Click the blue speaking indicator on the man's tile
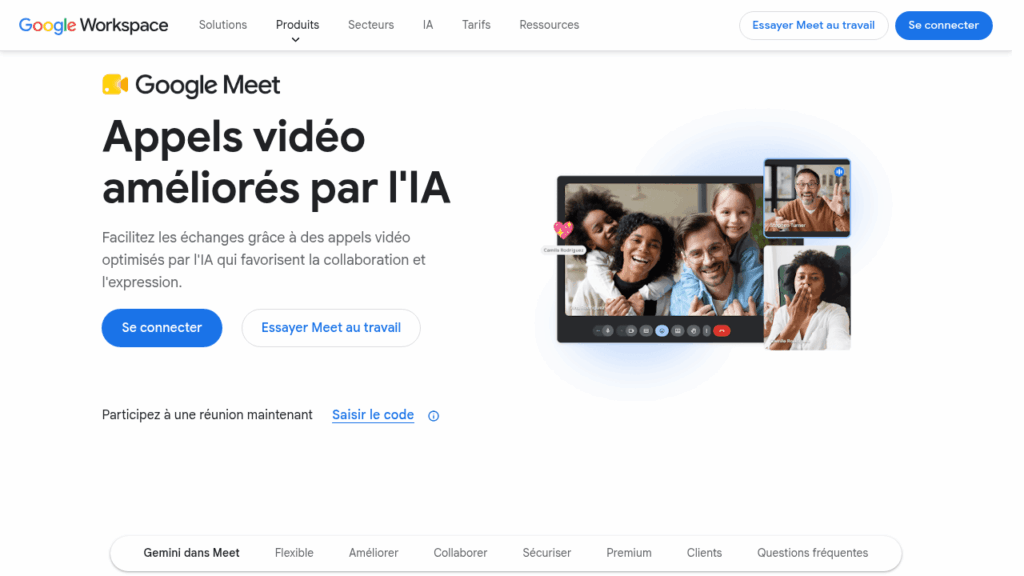 point(839,172)
